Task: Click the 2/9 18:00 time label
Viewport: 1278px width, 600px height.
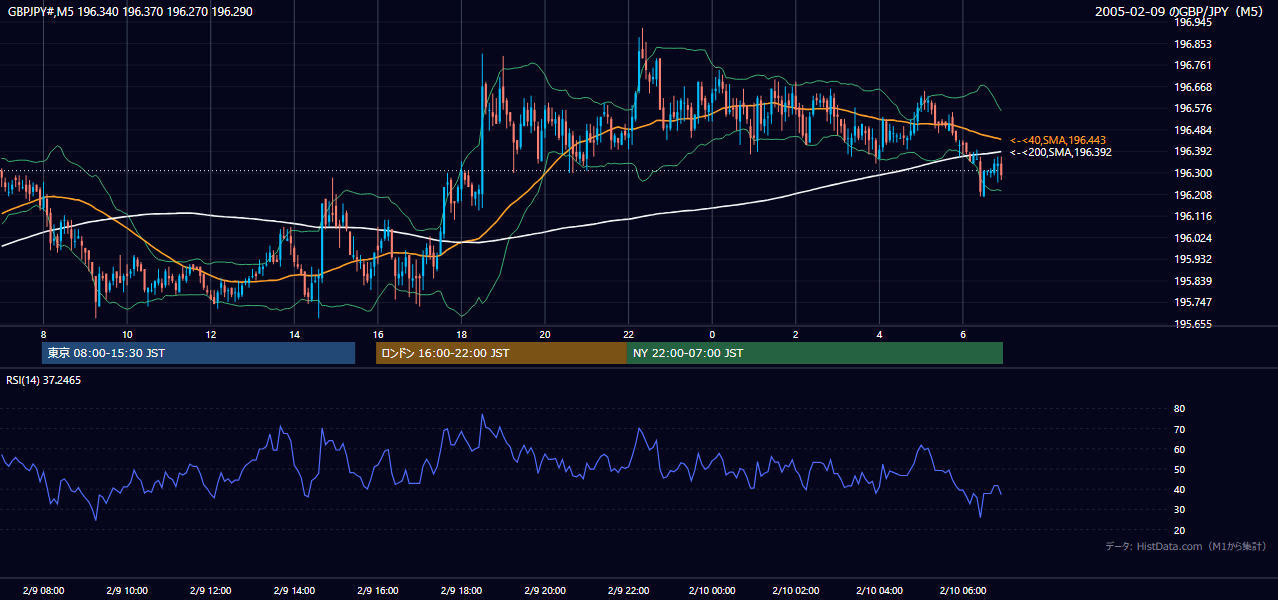Action: (x=461, y=590)
